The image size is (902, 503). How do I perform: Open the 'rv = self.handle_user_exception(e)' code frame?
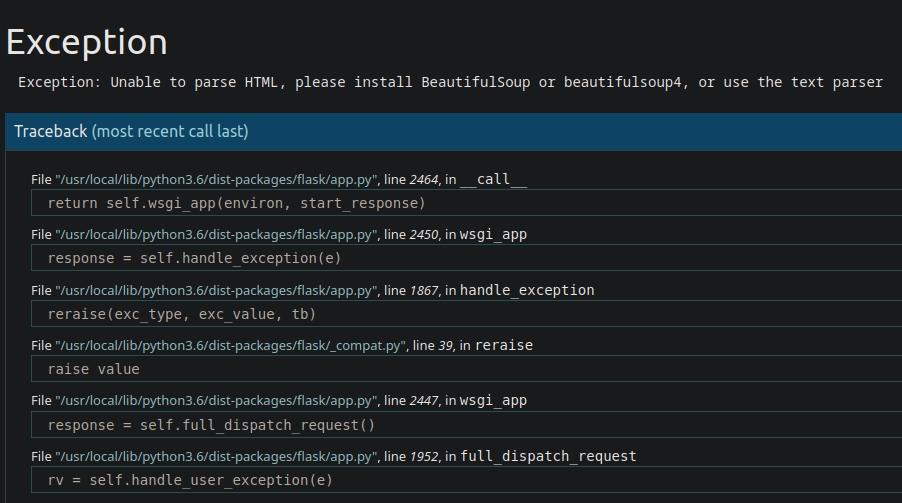[190, 480]
